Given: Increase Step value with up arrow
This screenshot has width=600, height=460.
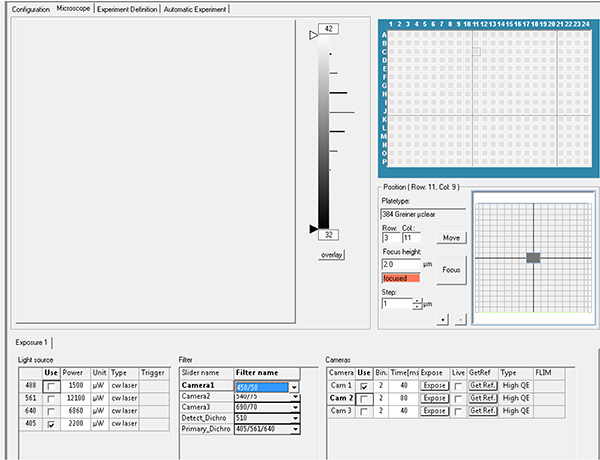Looking at the screenshot, I should (x=416, y=300).
